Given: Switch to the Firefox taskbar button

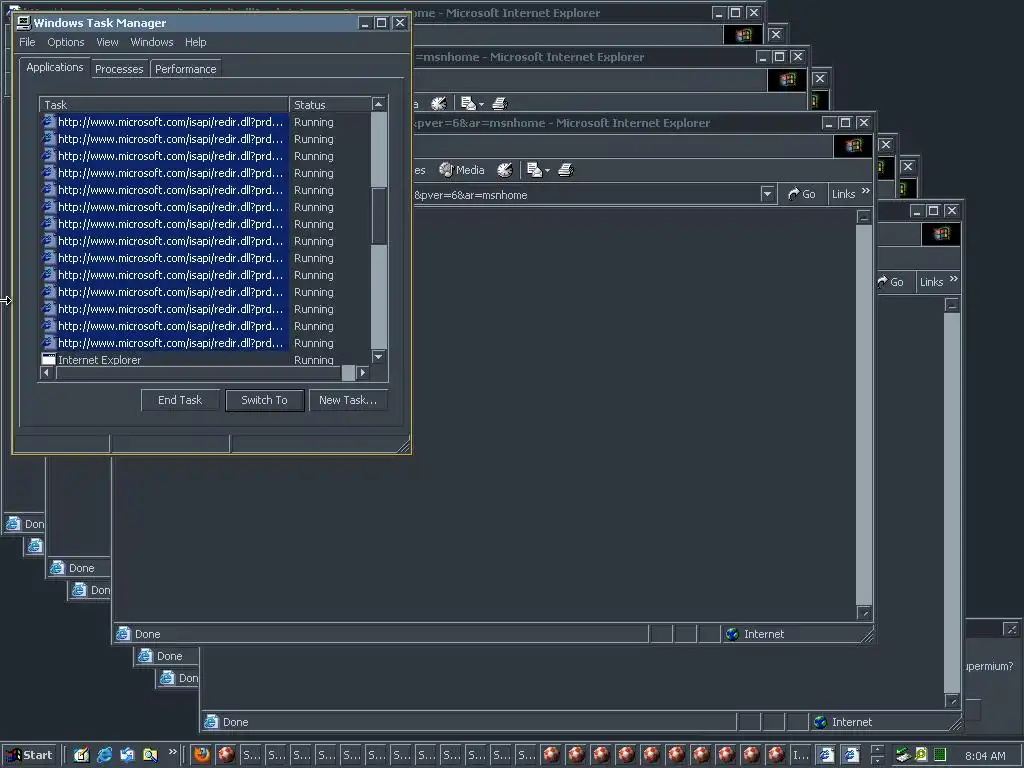Looking at the screenshot, I should coord(201,755).
